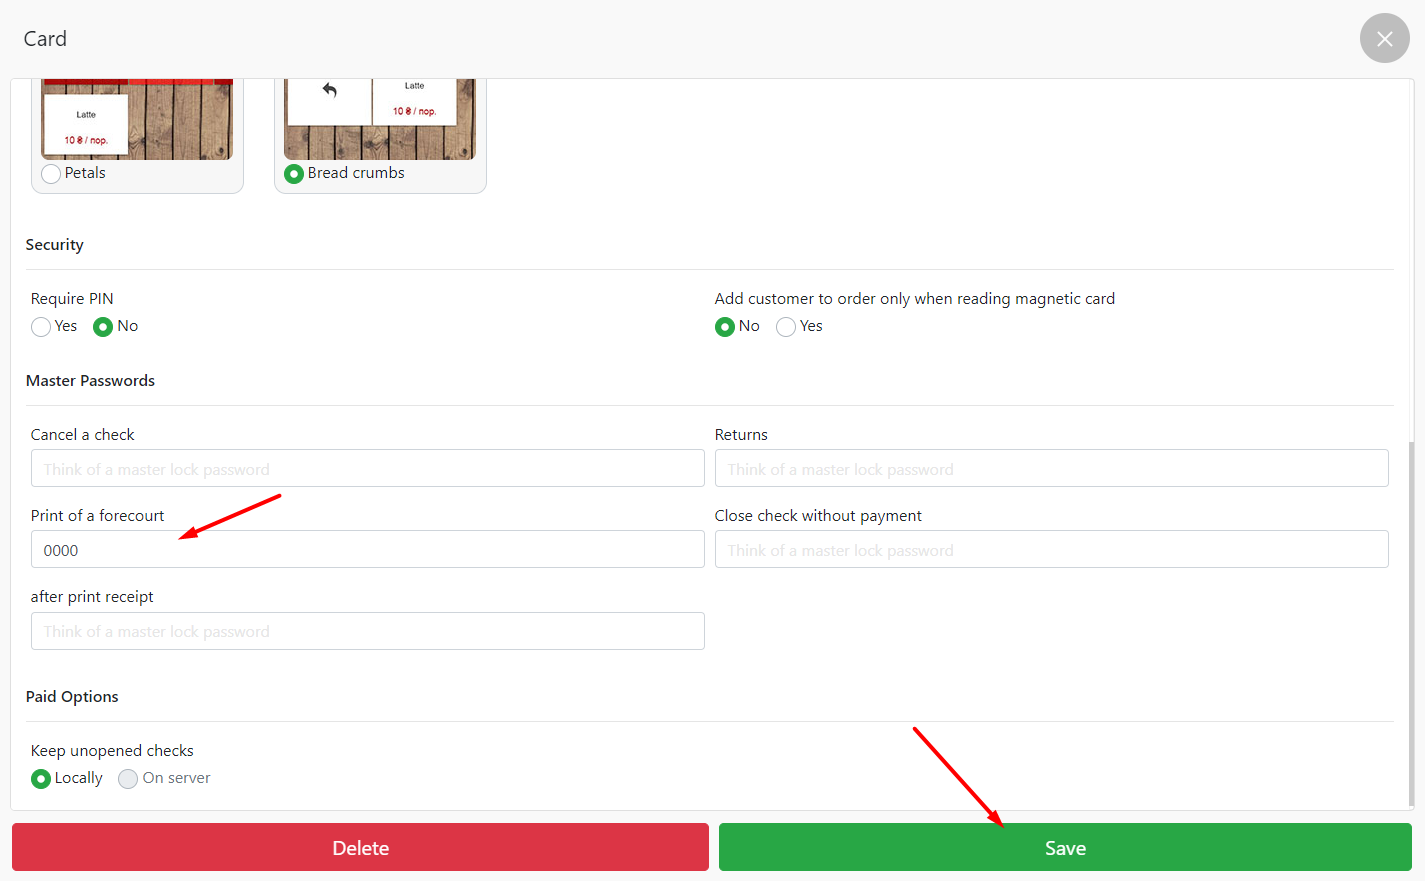Click the vertical scrollbar on the right

point(1410,620)
